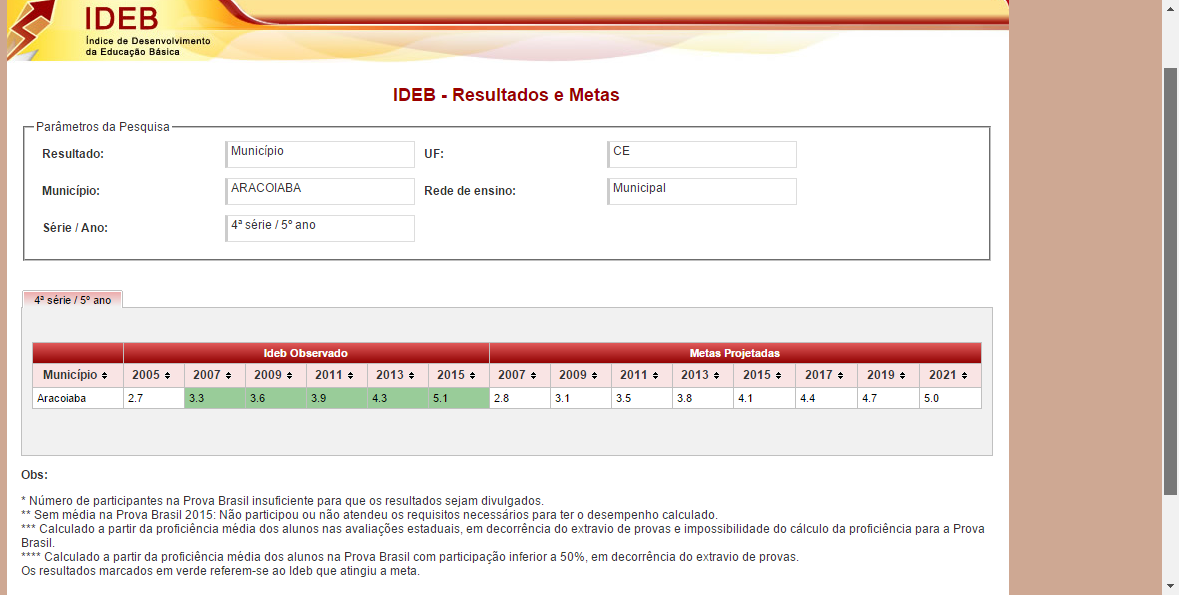Click the green 3.3 value cell
Screen dimensions: 1179x595
click(x=214, y=398)
